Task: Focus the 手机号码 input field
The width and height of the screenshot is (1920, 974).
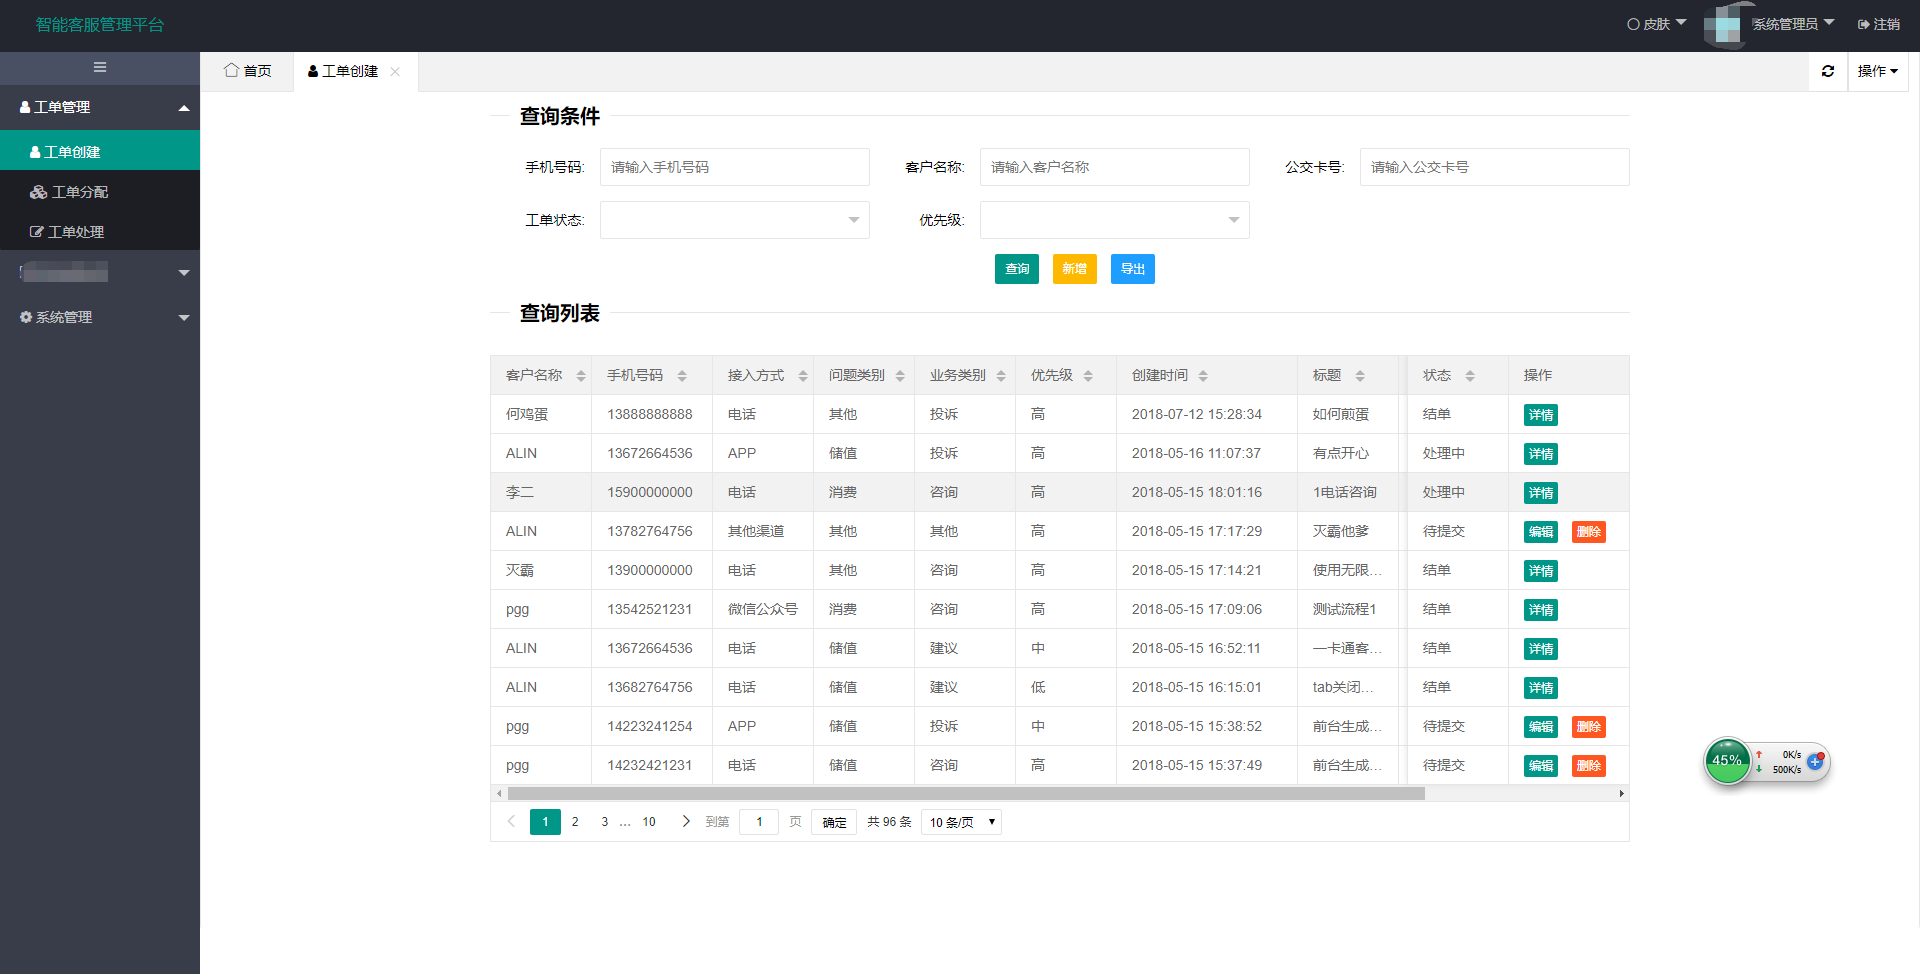Action: 734,167
